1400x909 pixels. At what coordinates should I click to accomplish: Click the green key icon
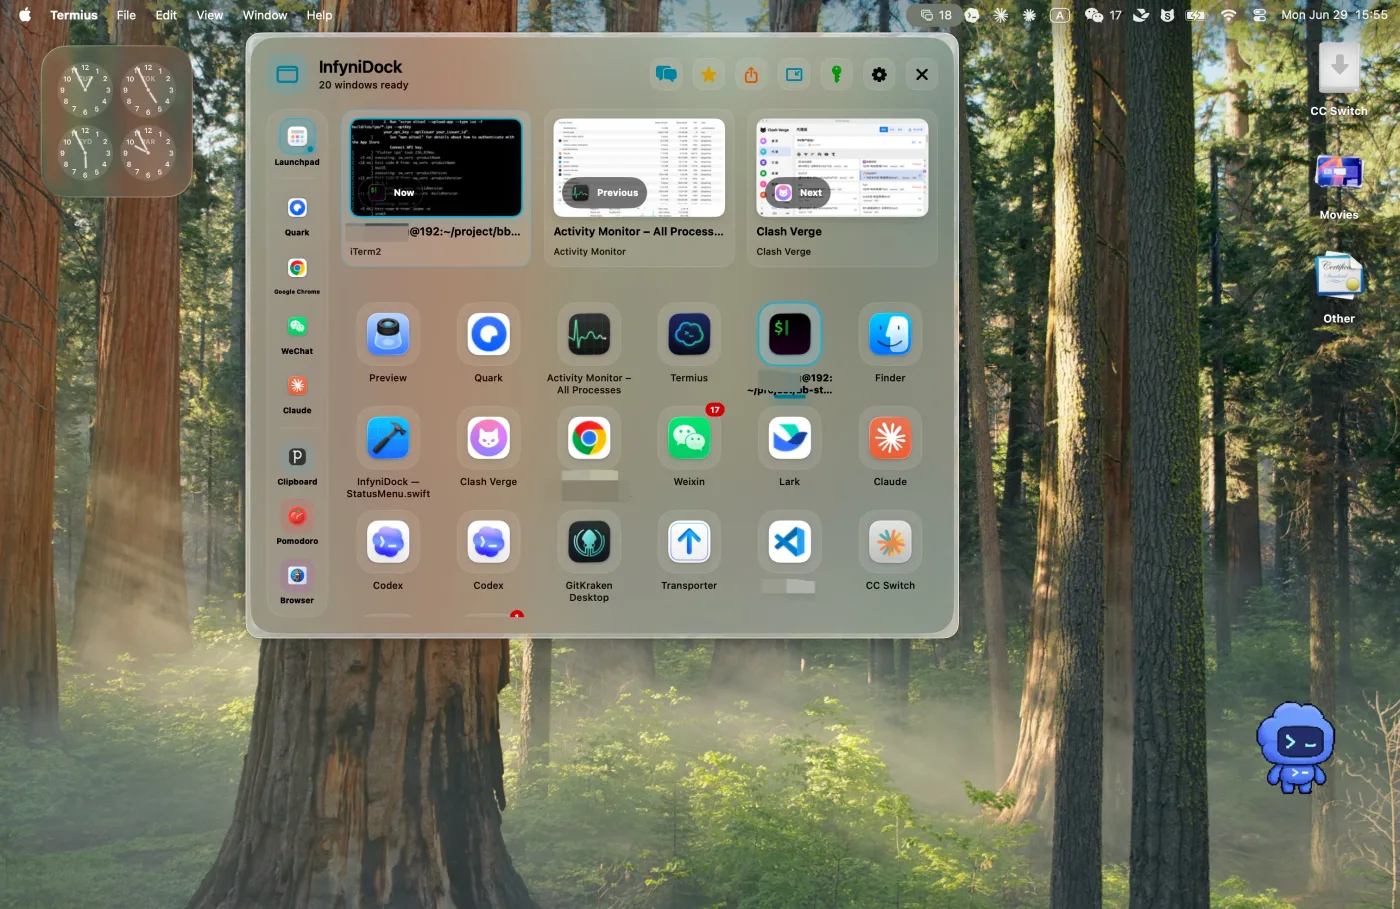[837, 73]
